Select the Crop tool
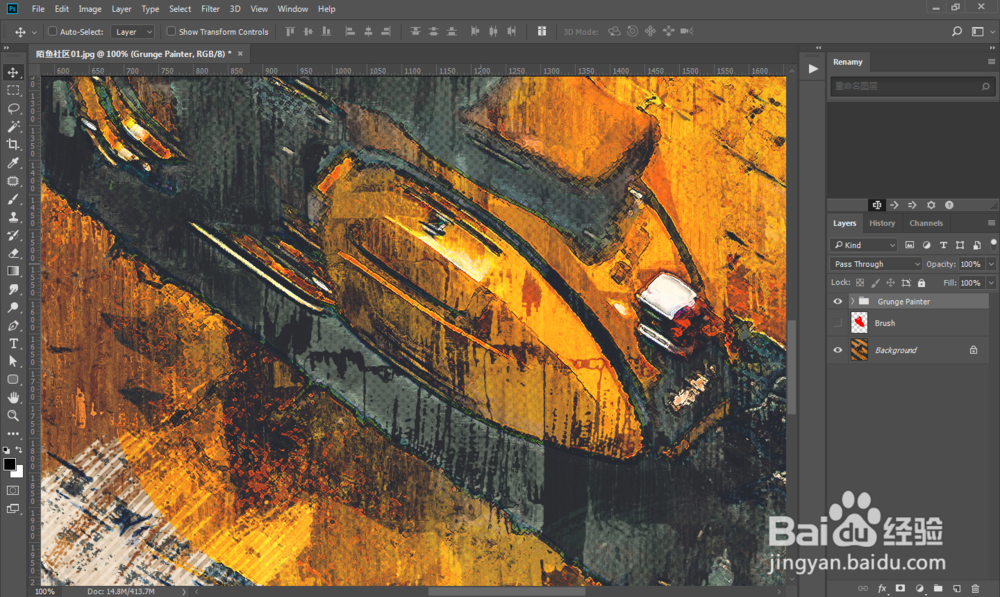1000x597 pixels. (14, 144)
